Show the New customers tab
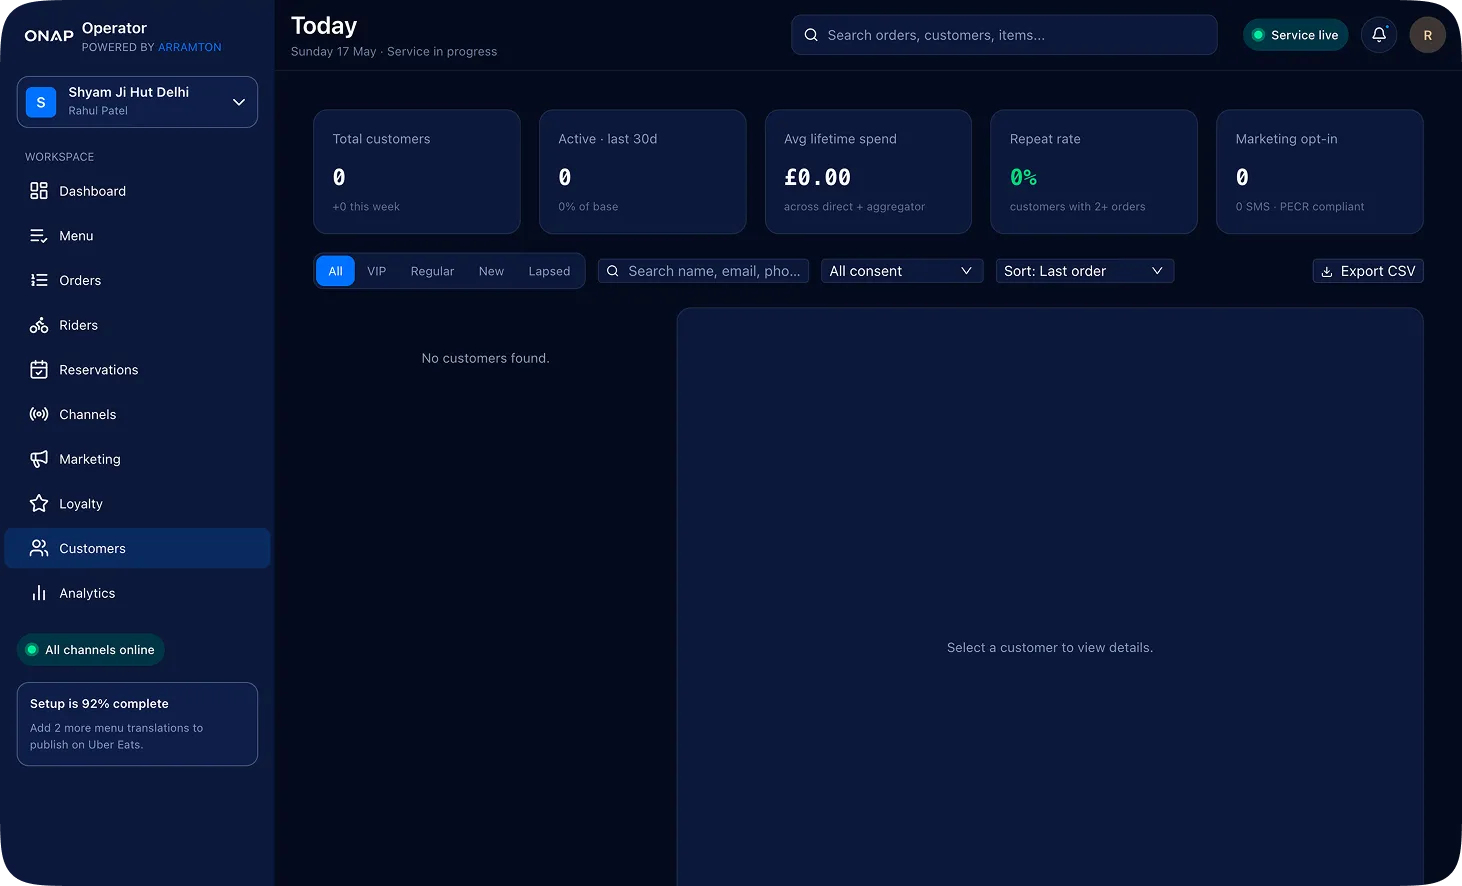The height and width of the screenshot is (886, 1462). point(491,271)
